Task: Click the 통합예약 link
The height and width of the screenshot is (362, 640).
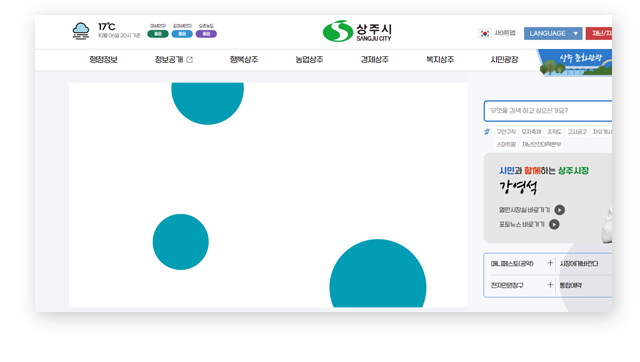Action: [x=571, y=285]
